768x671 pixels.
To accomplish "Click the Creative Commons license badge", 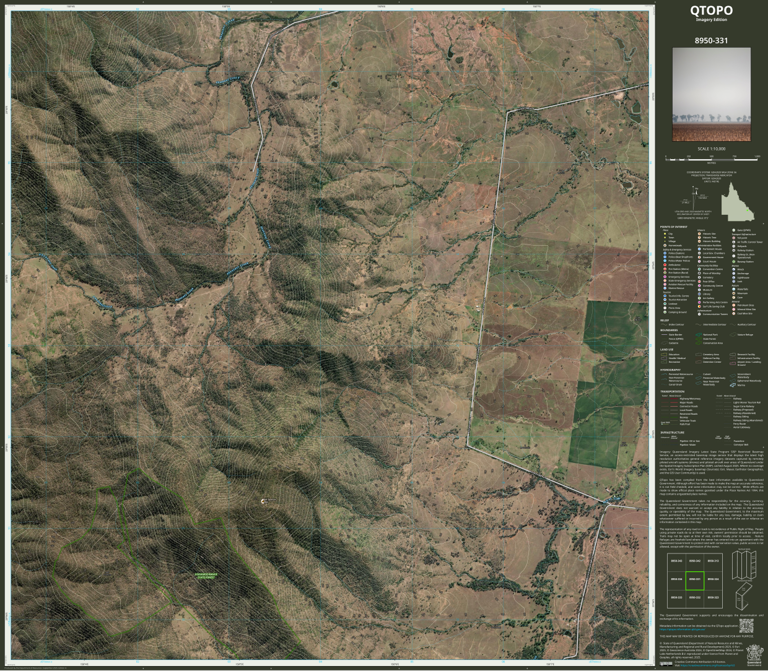I will (666, 664).
